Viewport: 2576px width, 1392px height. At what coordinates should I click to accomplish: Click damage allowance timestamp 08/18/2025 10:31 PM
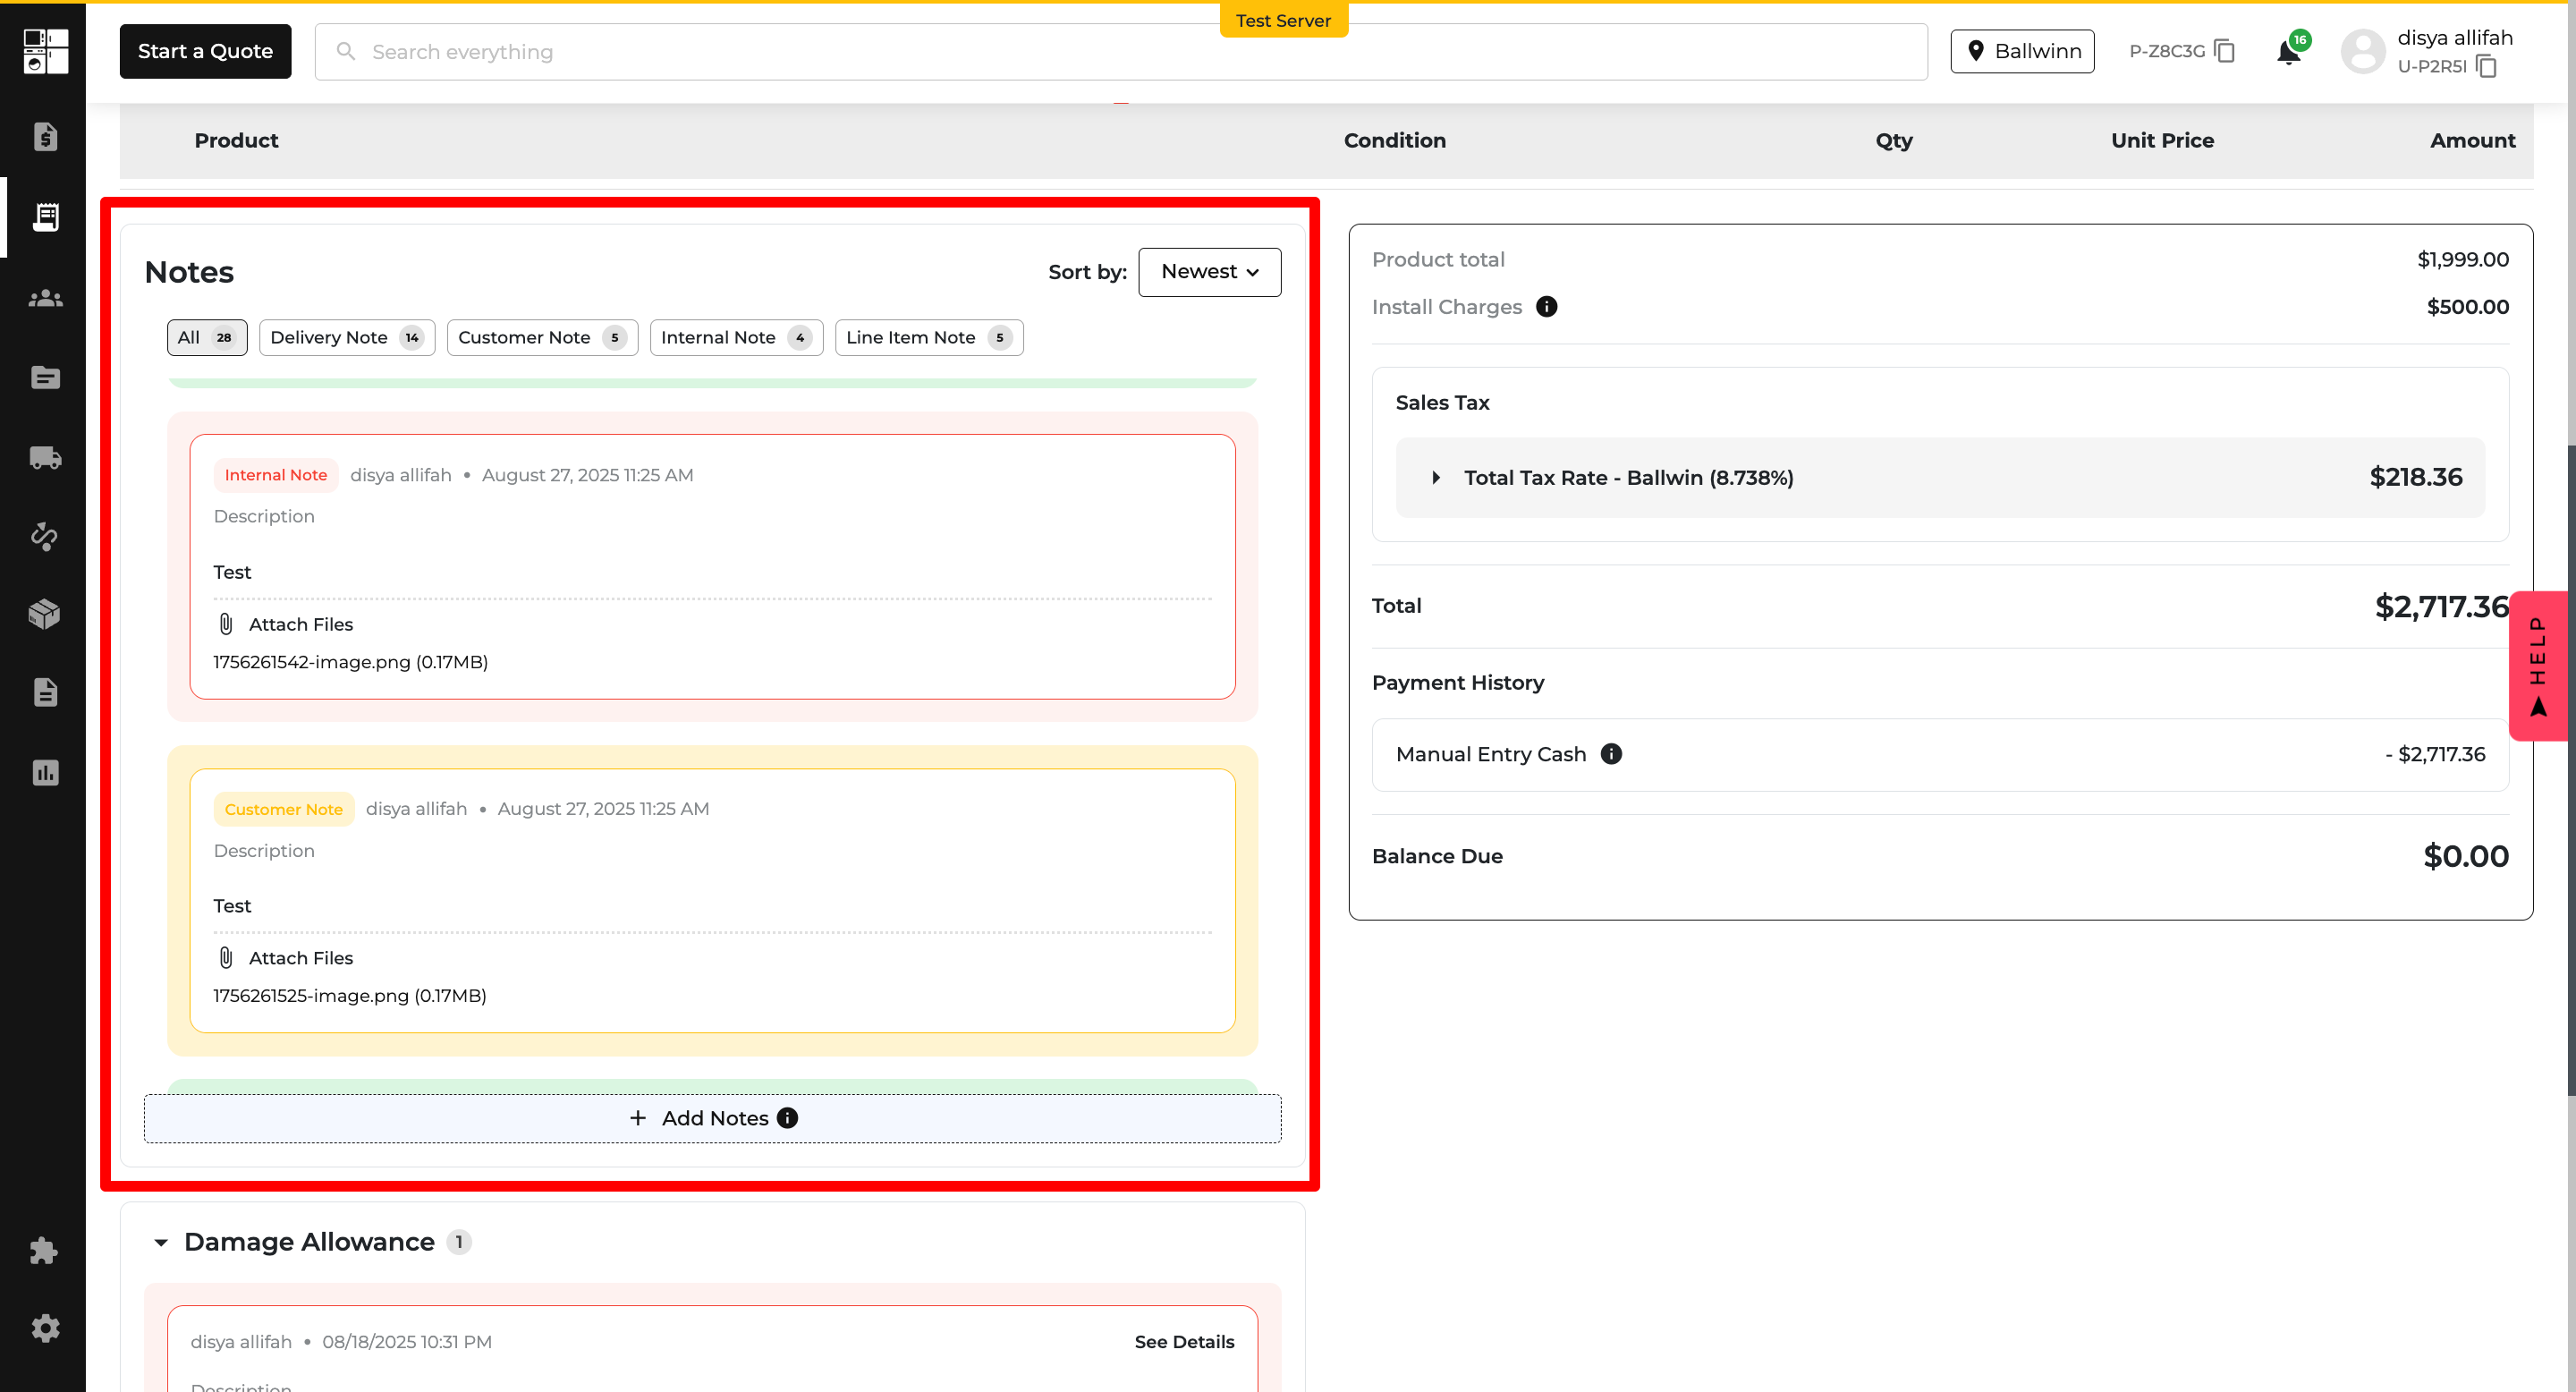[407, 1342]
